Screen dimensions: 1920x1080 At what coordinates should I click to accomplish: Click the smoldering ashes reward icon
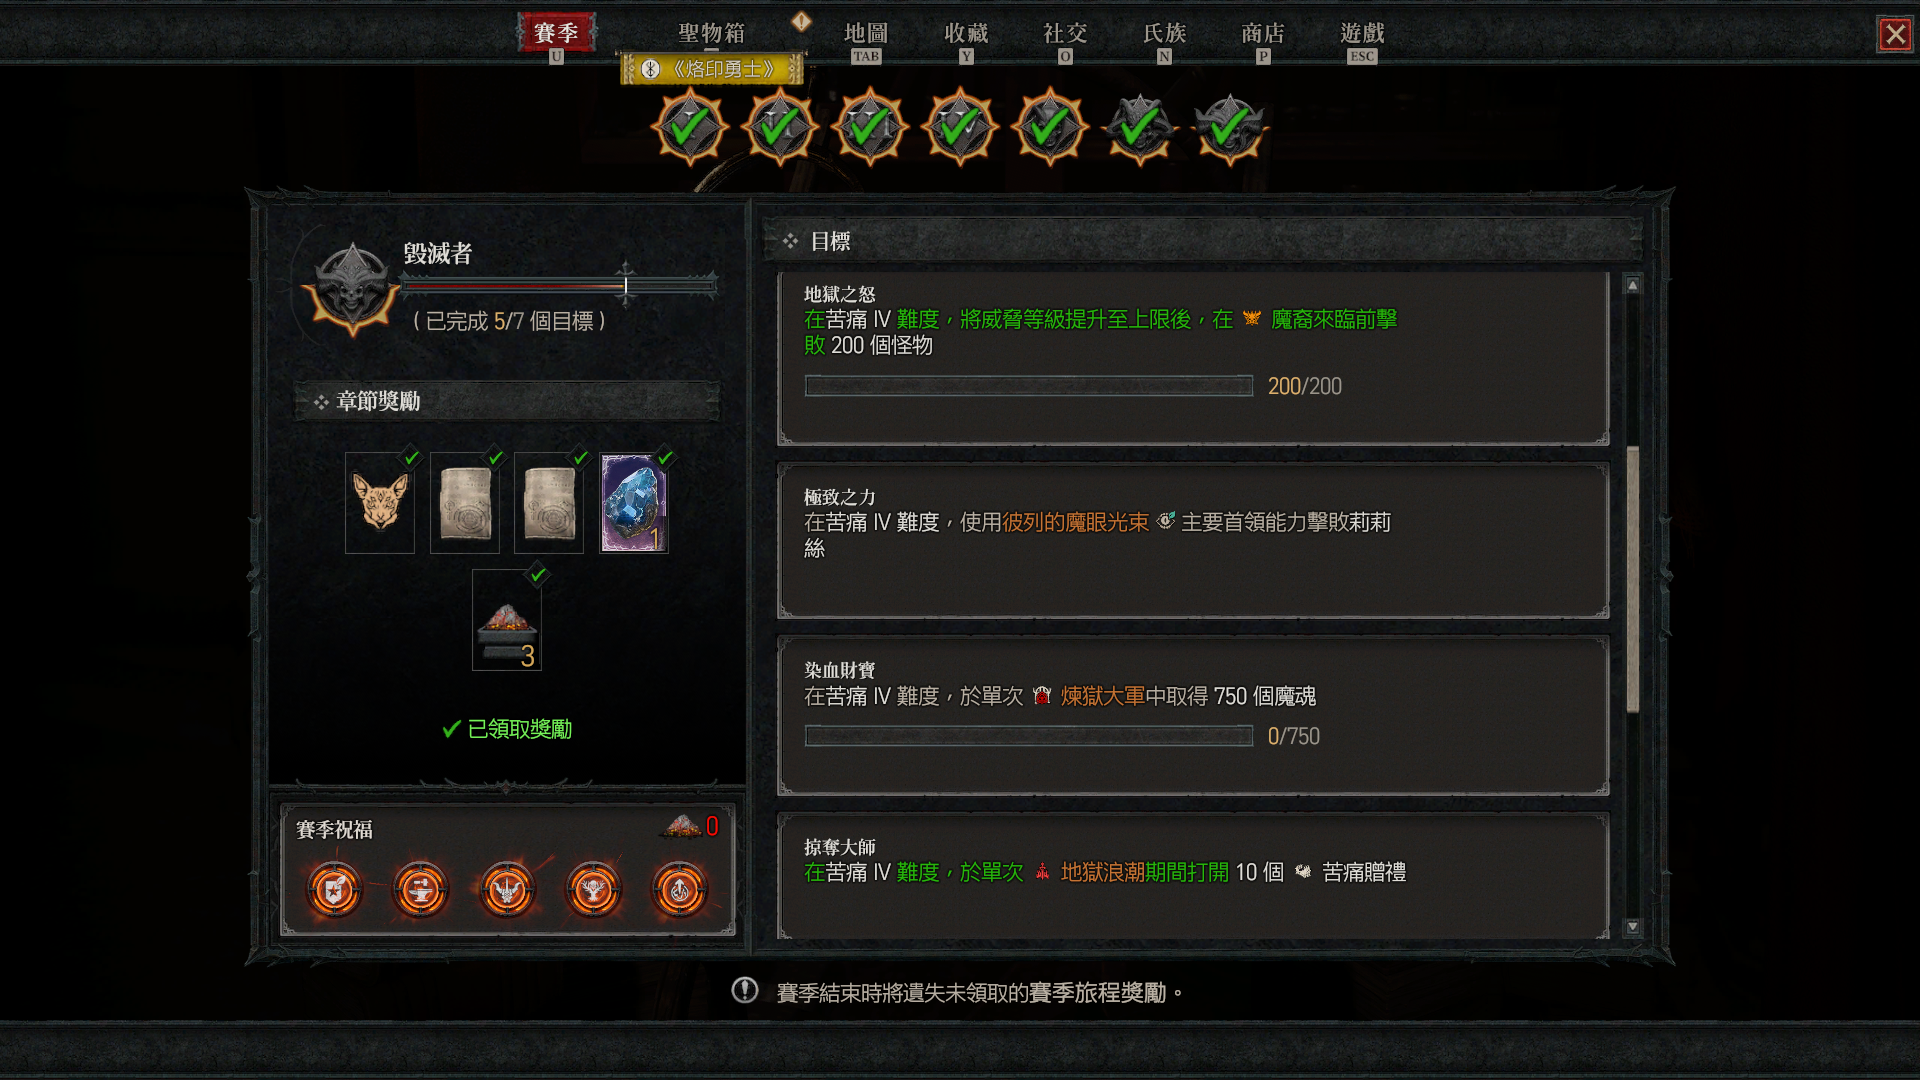(x=507, y=620)
